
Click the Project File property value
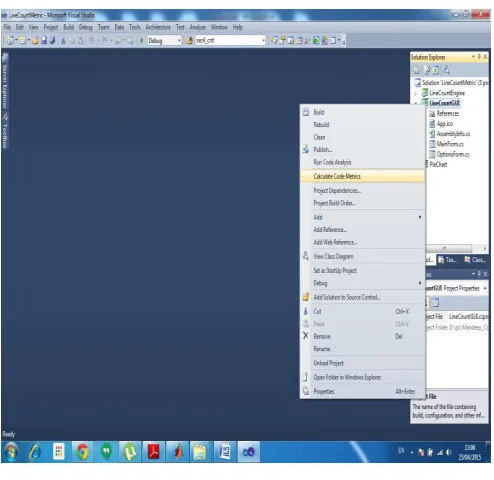coord(468,317)
